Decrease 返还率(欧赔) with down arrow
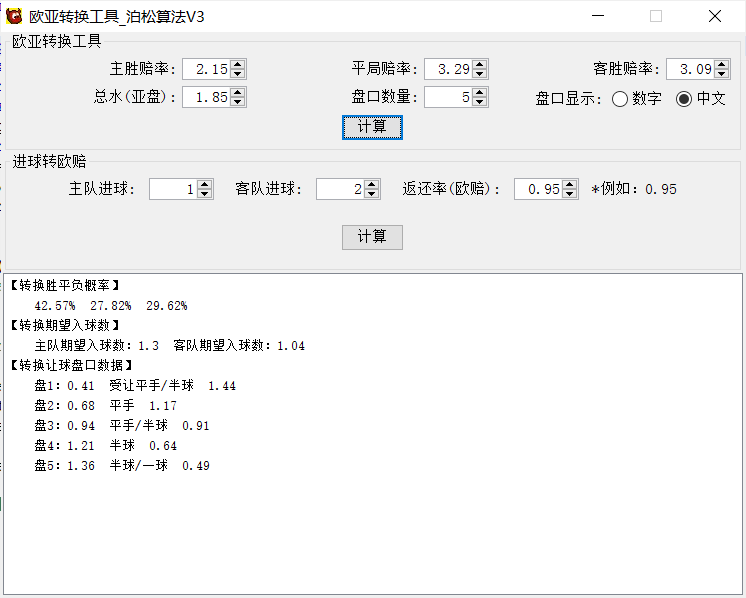The width and height of the screenshot is (746, 598). click(x=569, y=194)
